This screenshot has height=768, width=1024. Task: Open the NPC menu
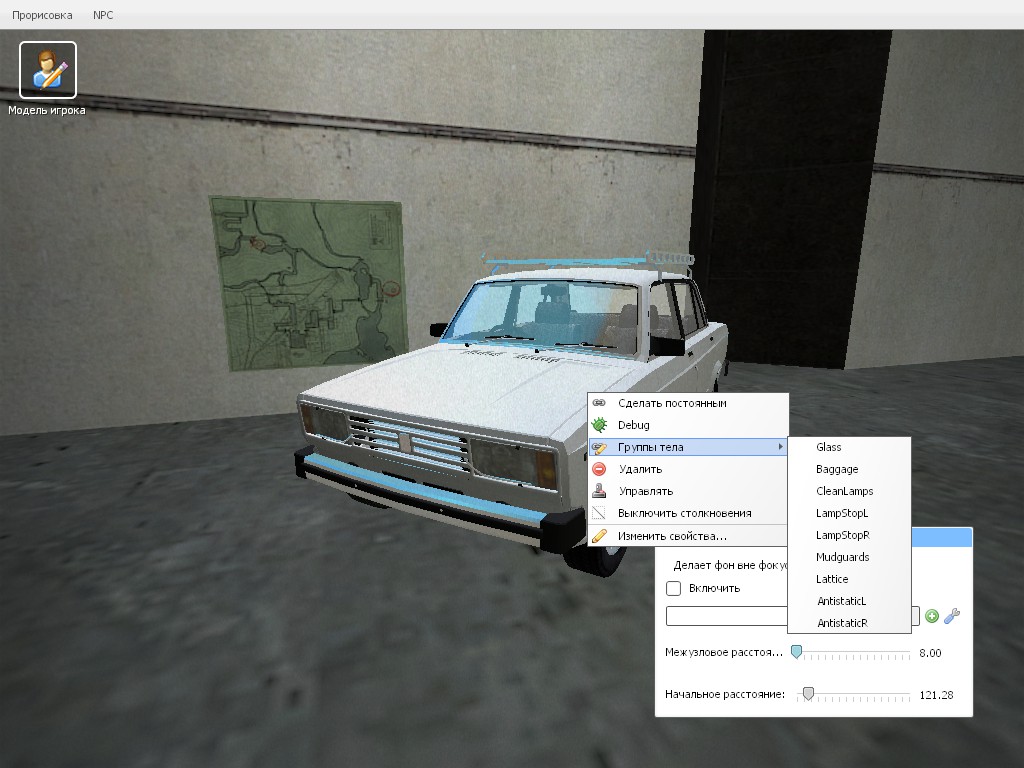point(103,15)
